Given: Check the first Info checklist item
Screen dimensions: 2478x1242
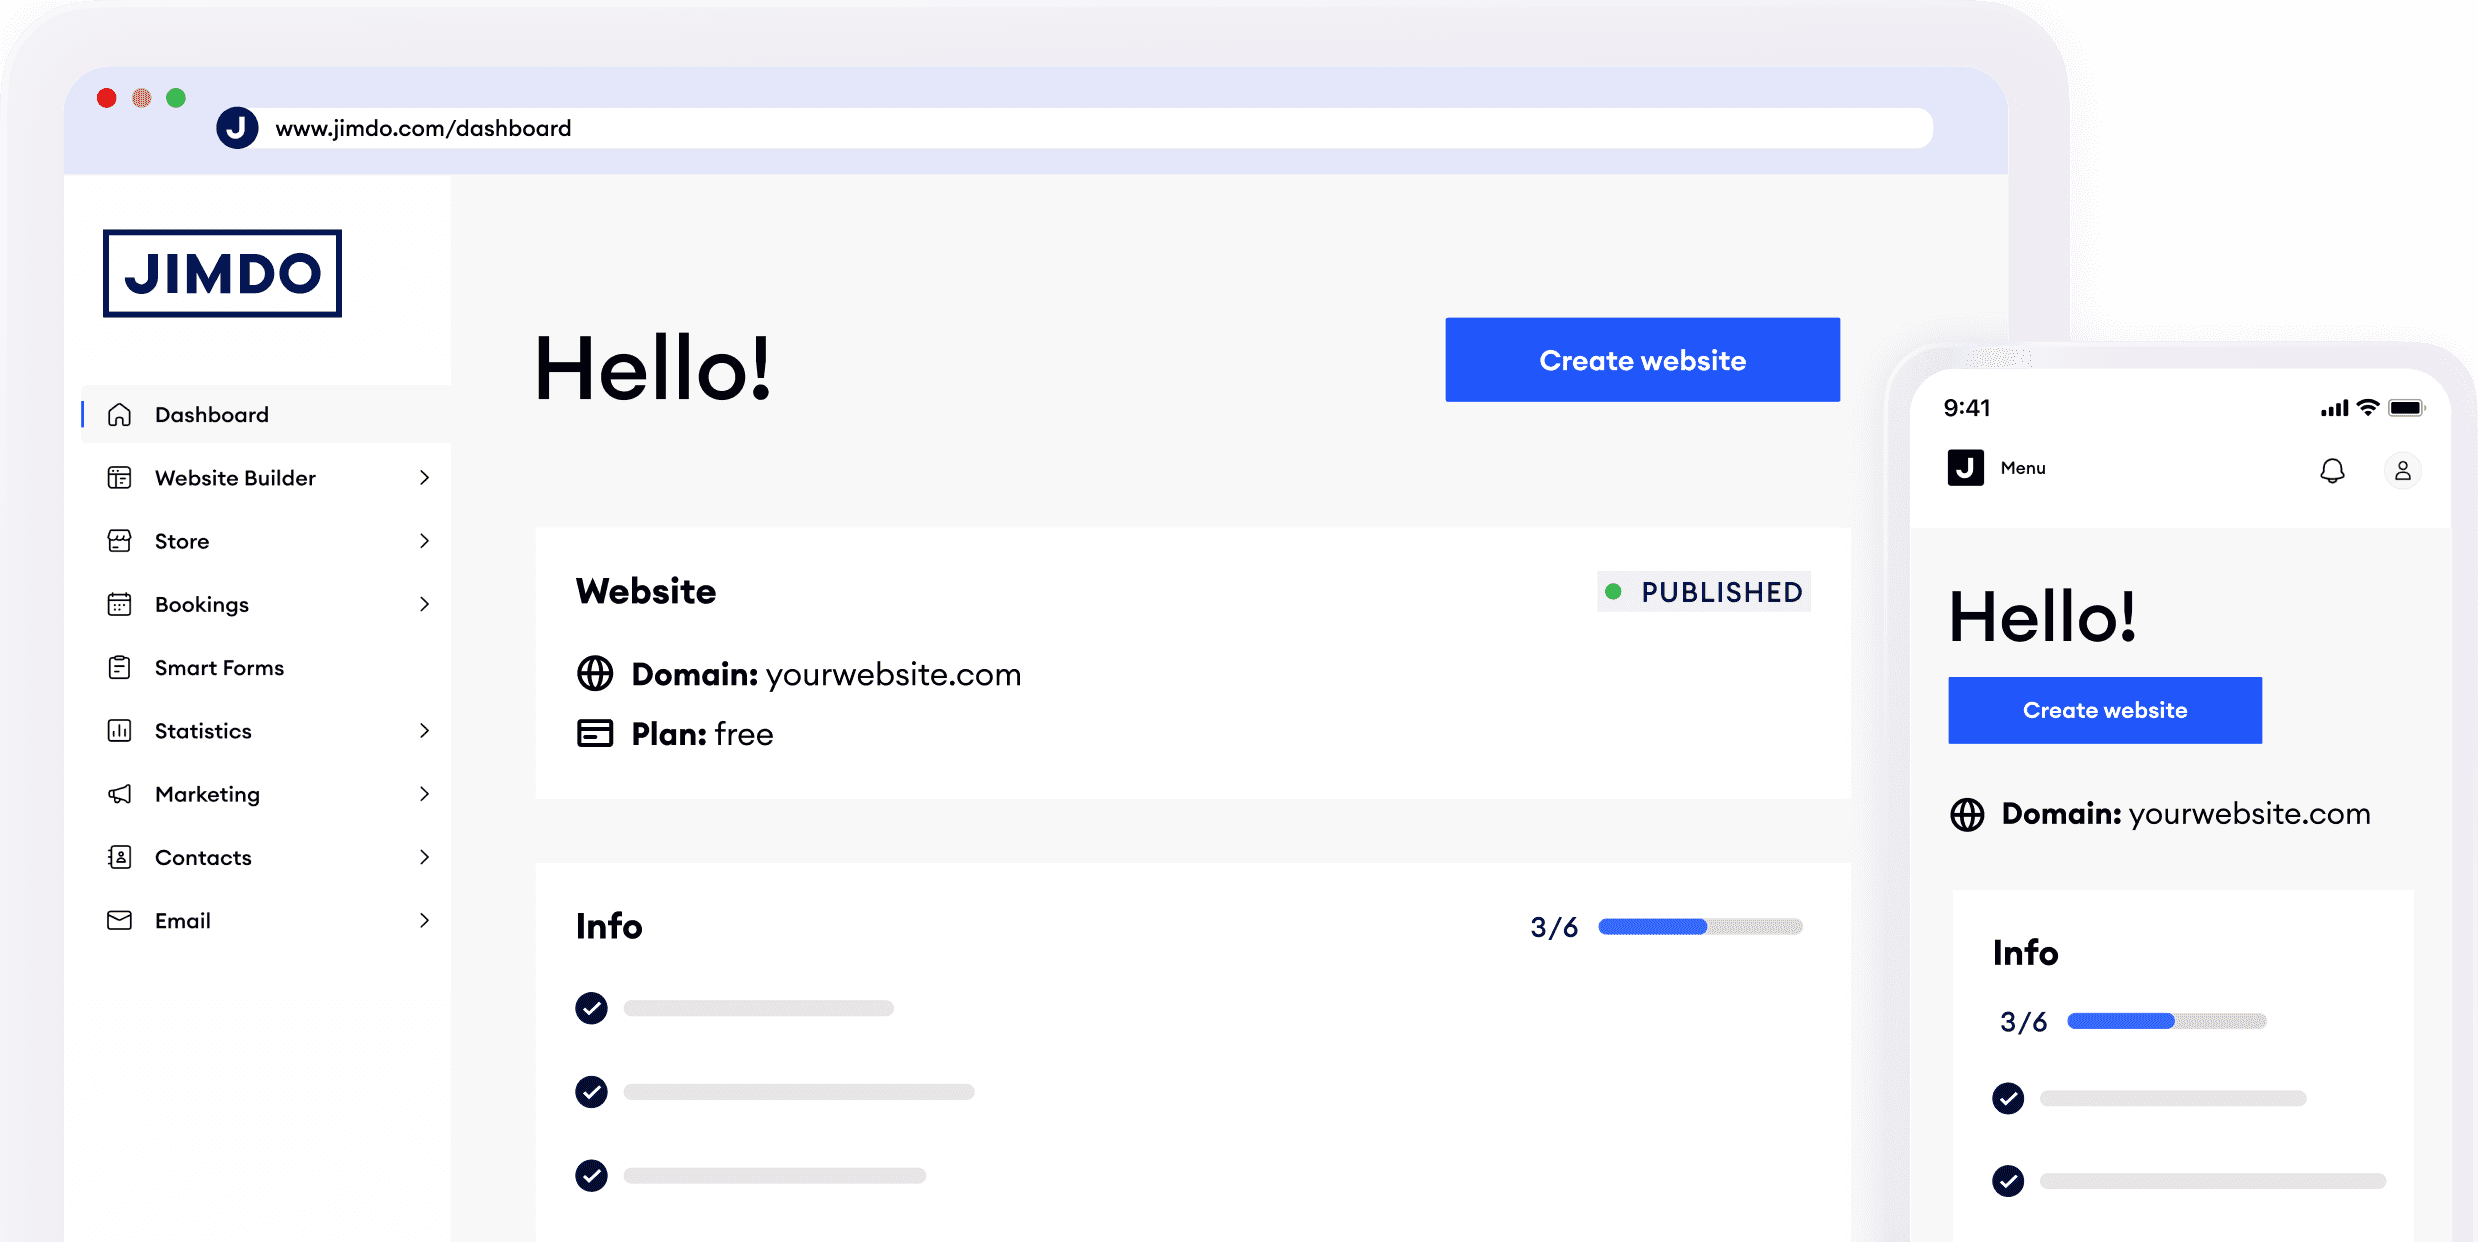Looking at the screenshot, I should (591, 1009).
